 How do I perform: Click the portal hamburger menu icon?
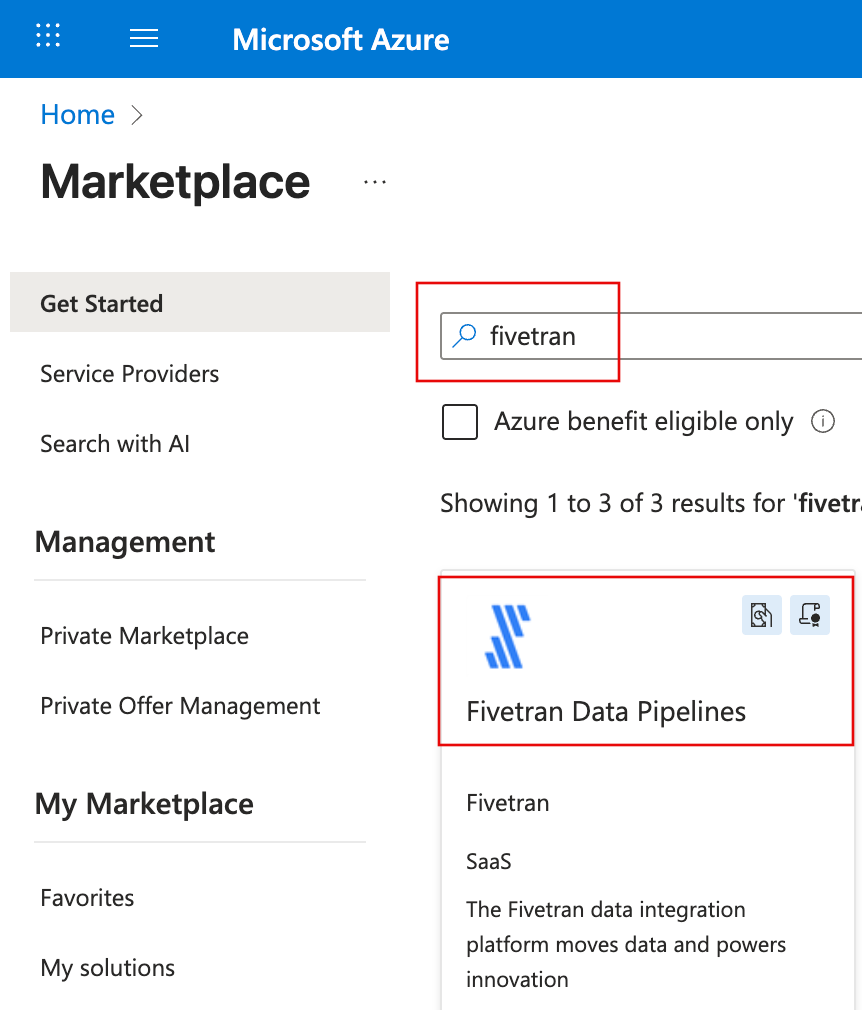tap(143, 38)
